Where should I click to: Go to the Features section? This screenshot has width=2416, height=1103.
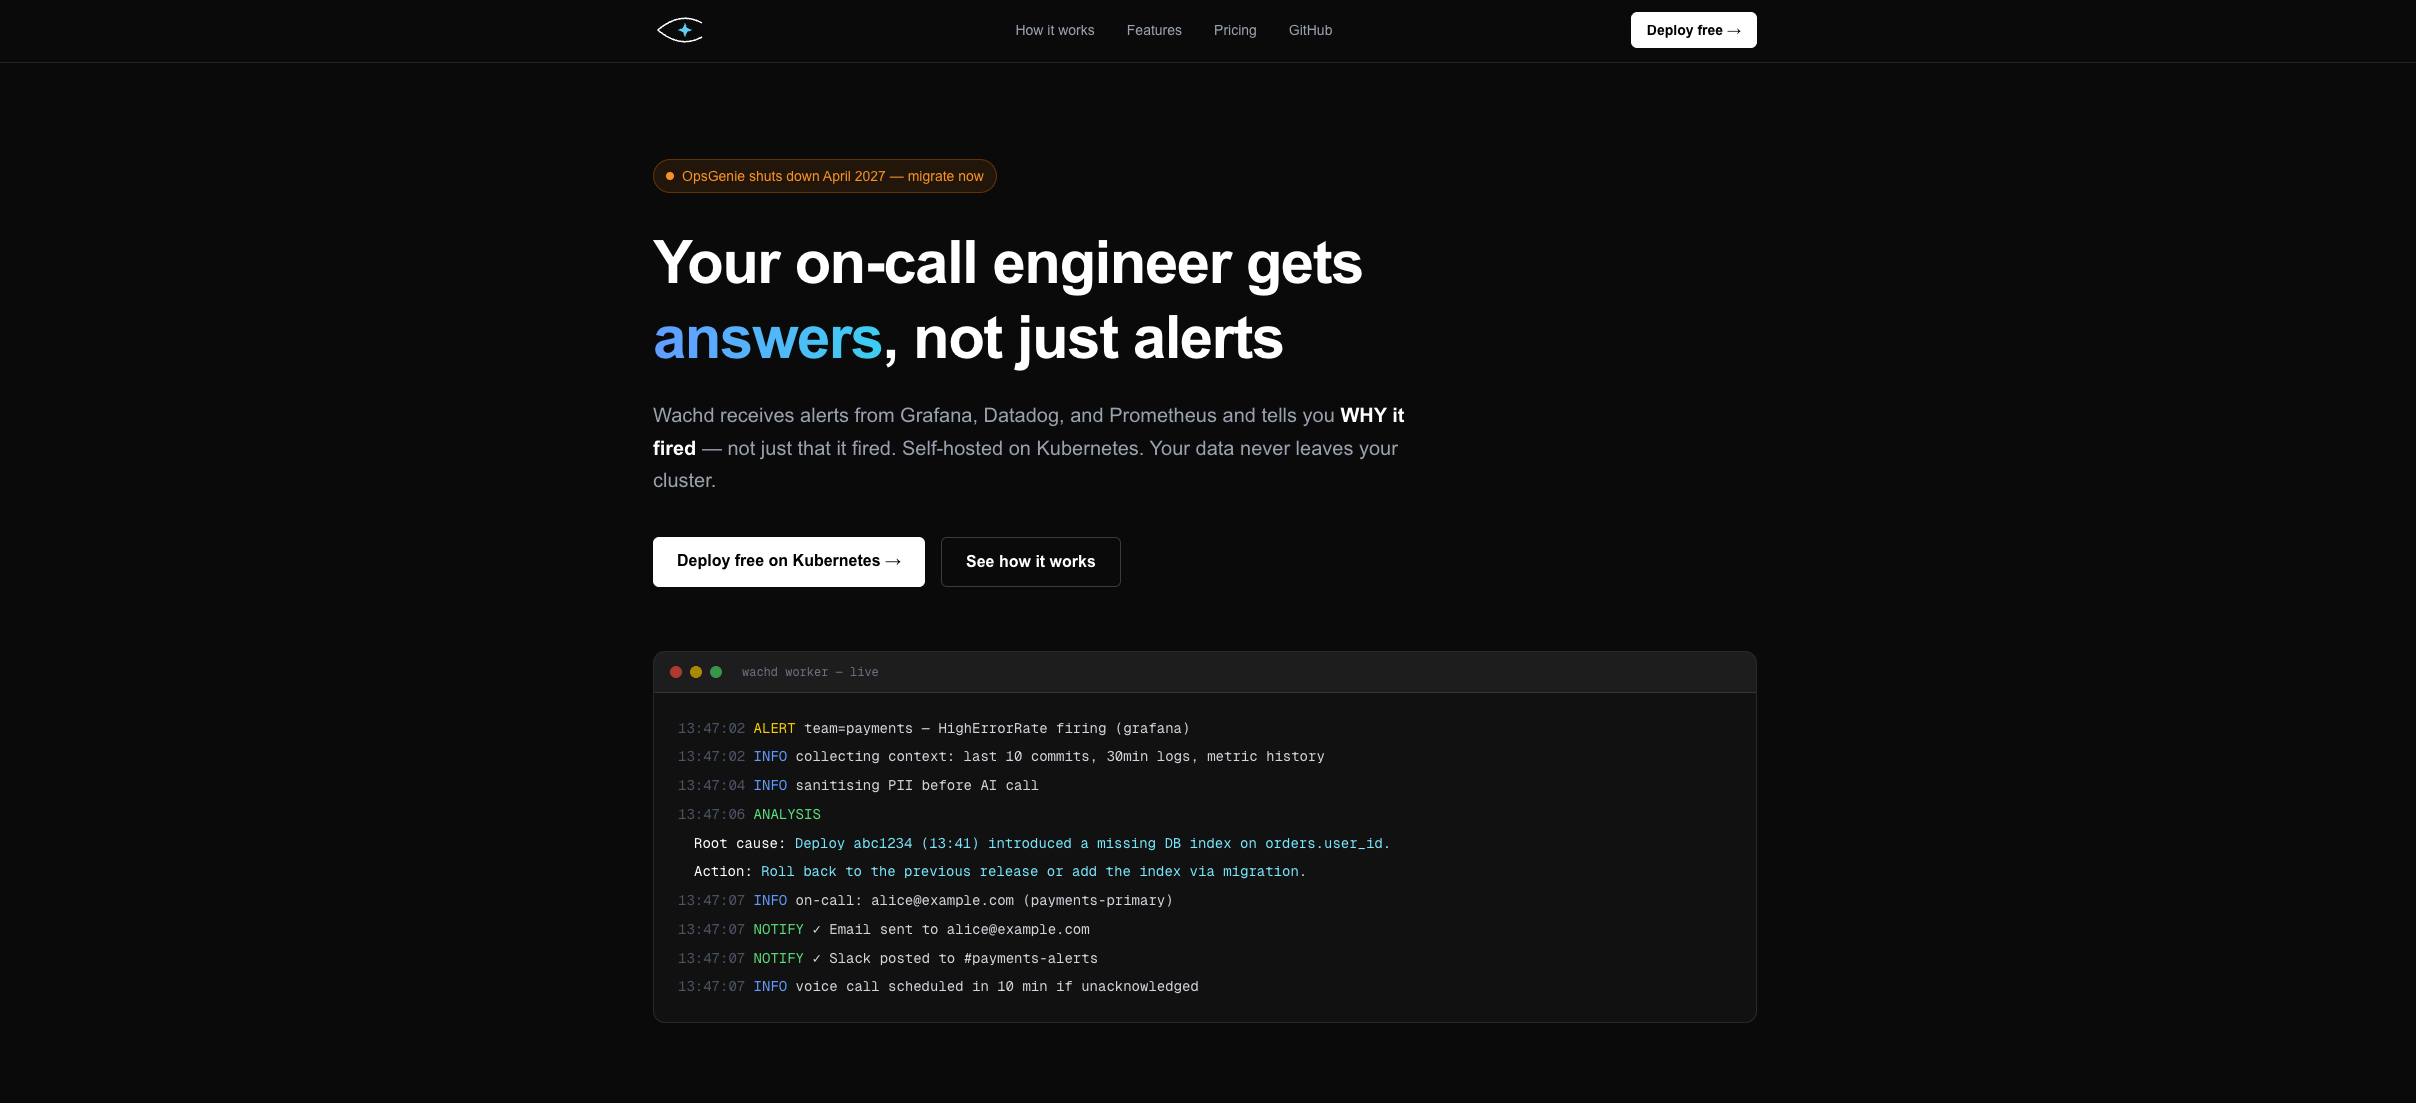[1154, 30]
